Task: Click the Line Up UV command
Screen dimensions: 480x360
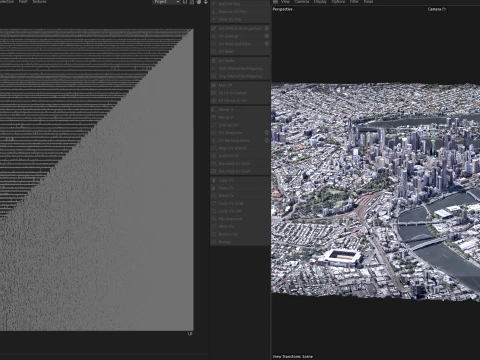Action: tap(240, 125)
